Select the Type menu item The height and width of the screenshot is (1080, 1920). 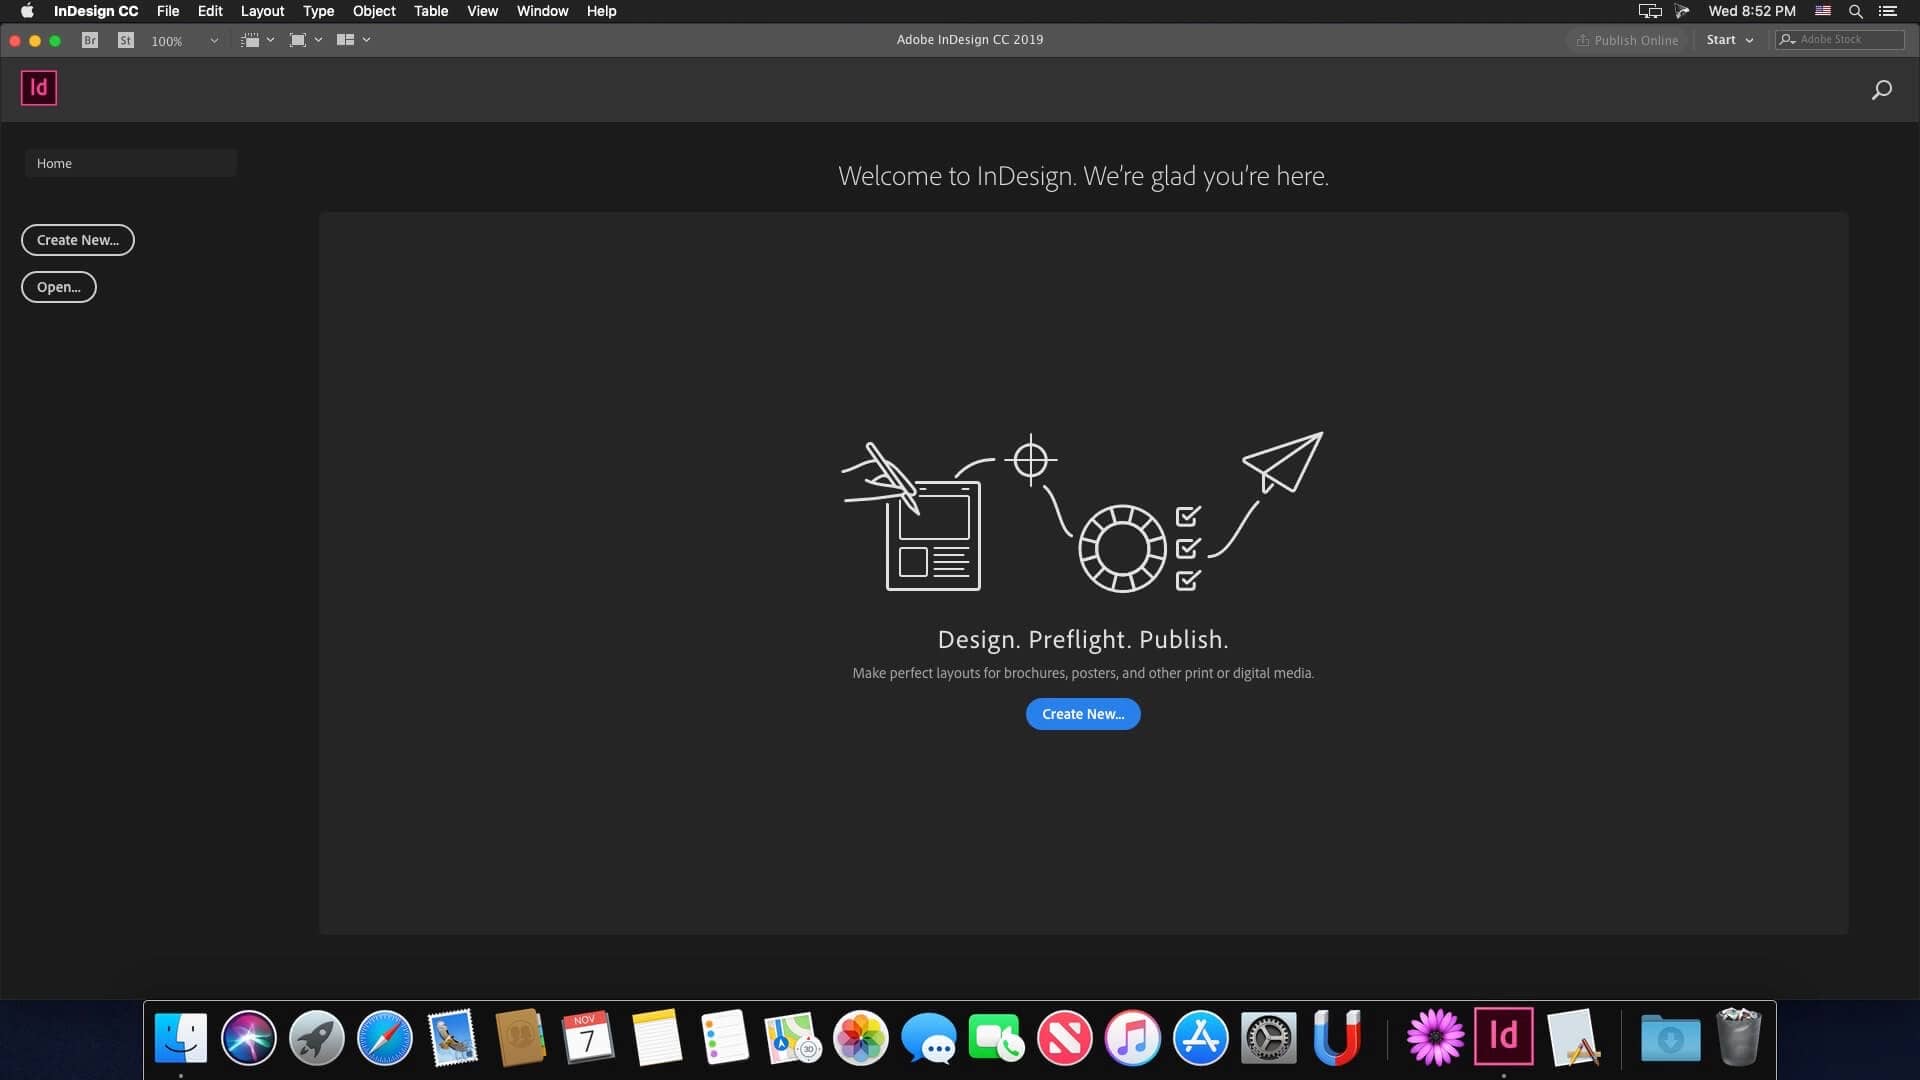[x=319, y=11]
